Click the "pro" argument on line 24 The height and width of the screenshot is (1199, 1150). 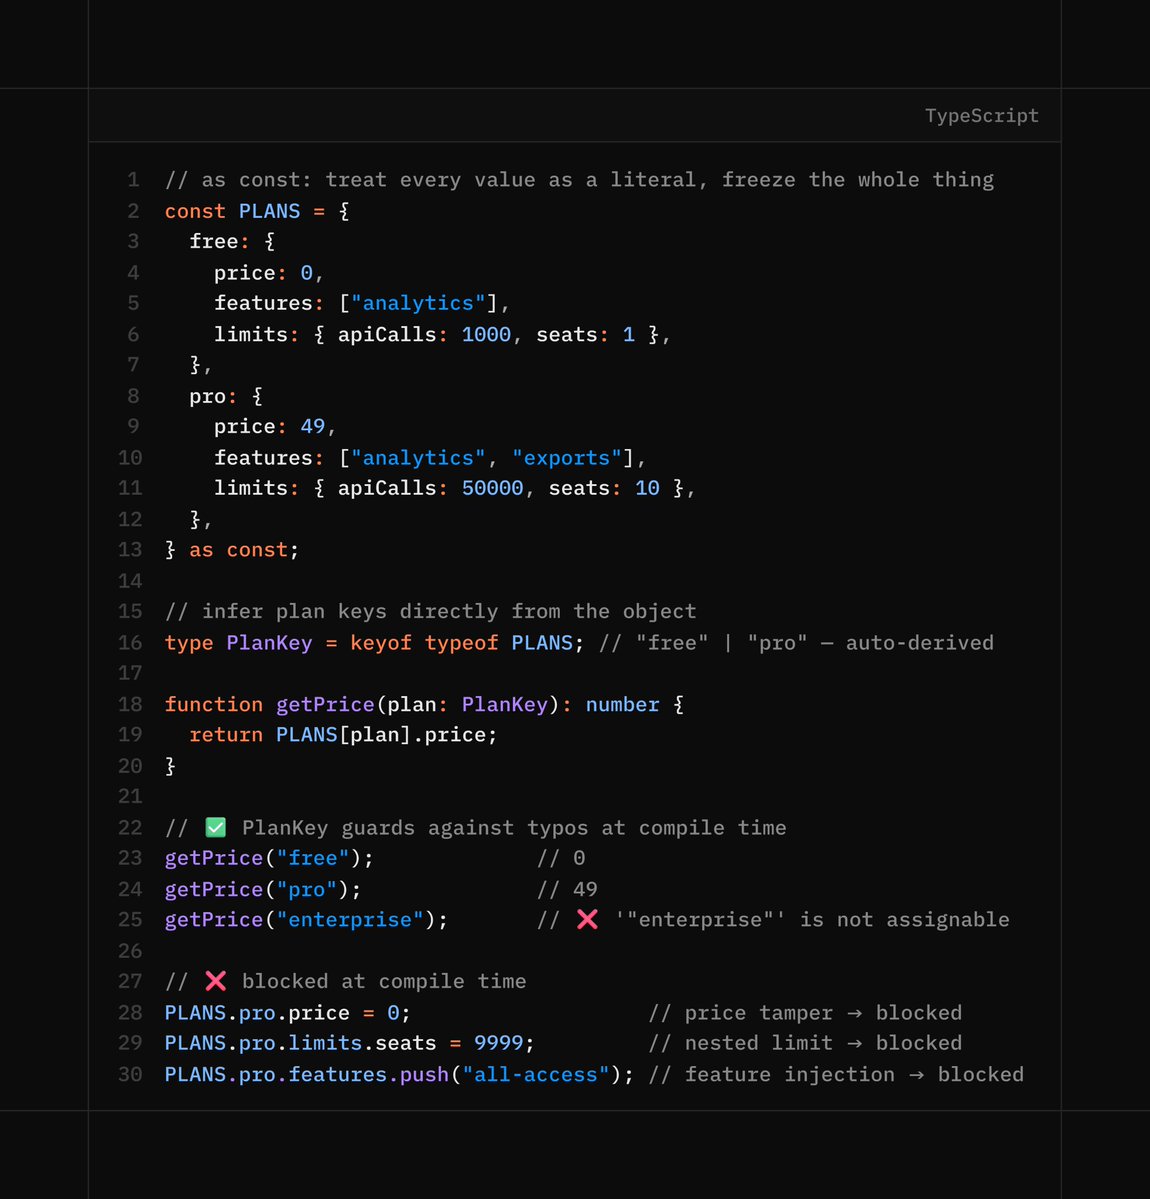click(x=307, y=890)
